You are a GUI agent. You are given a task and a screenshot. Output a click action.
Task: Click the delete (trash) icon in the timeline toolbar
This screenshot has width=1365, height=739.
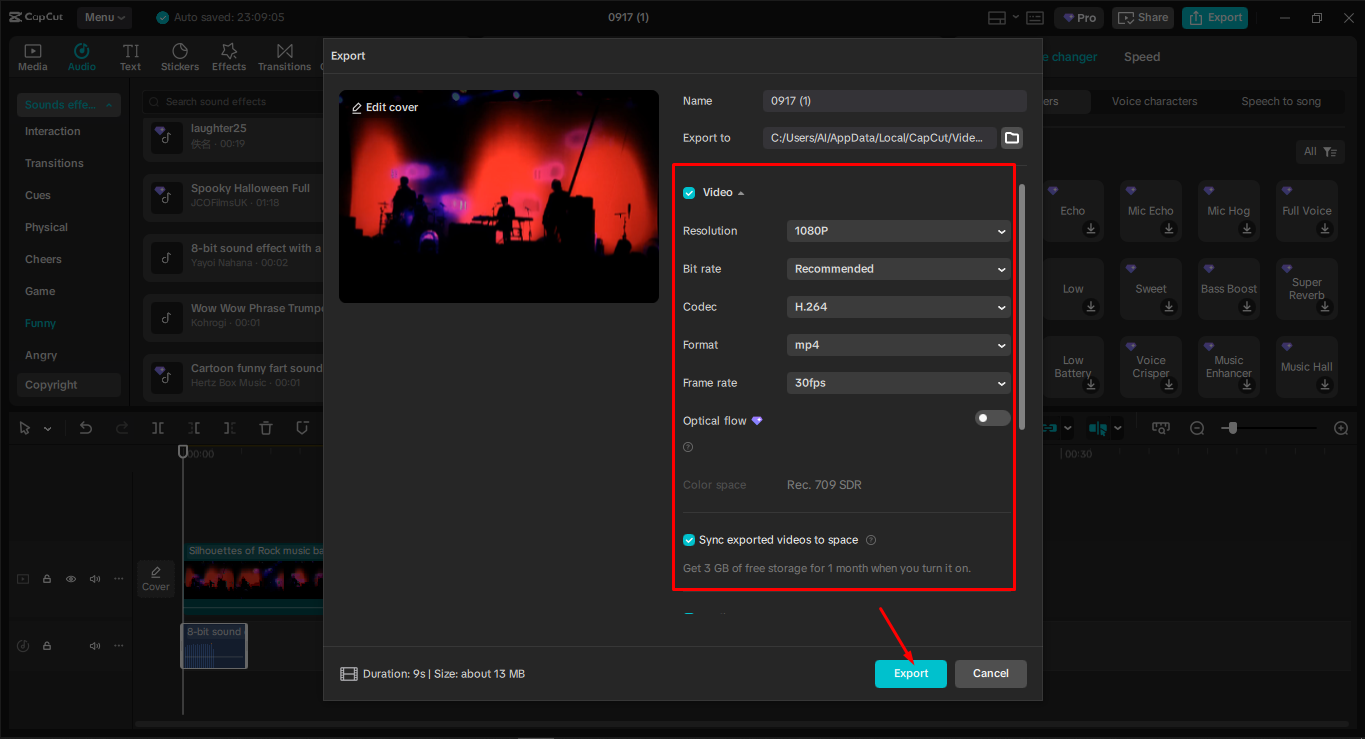[x=265, y=428]
